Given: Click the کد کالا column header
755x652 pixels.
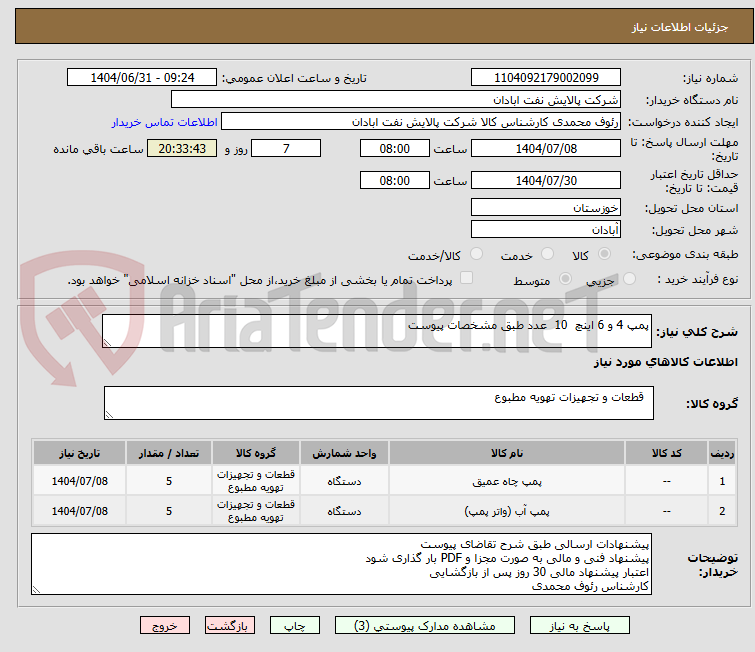Looking at the screenshot, I should tap(666, 453).
